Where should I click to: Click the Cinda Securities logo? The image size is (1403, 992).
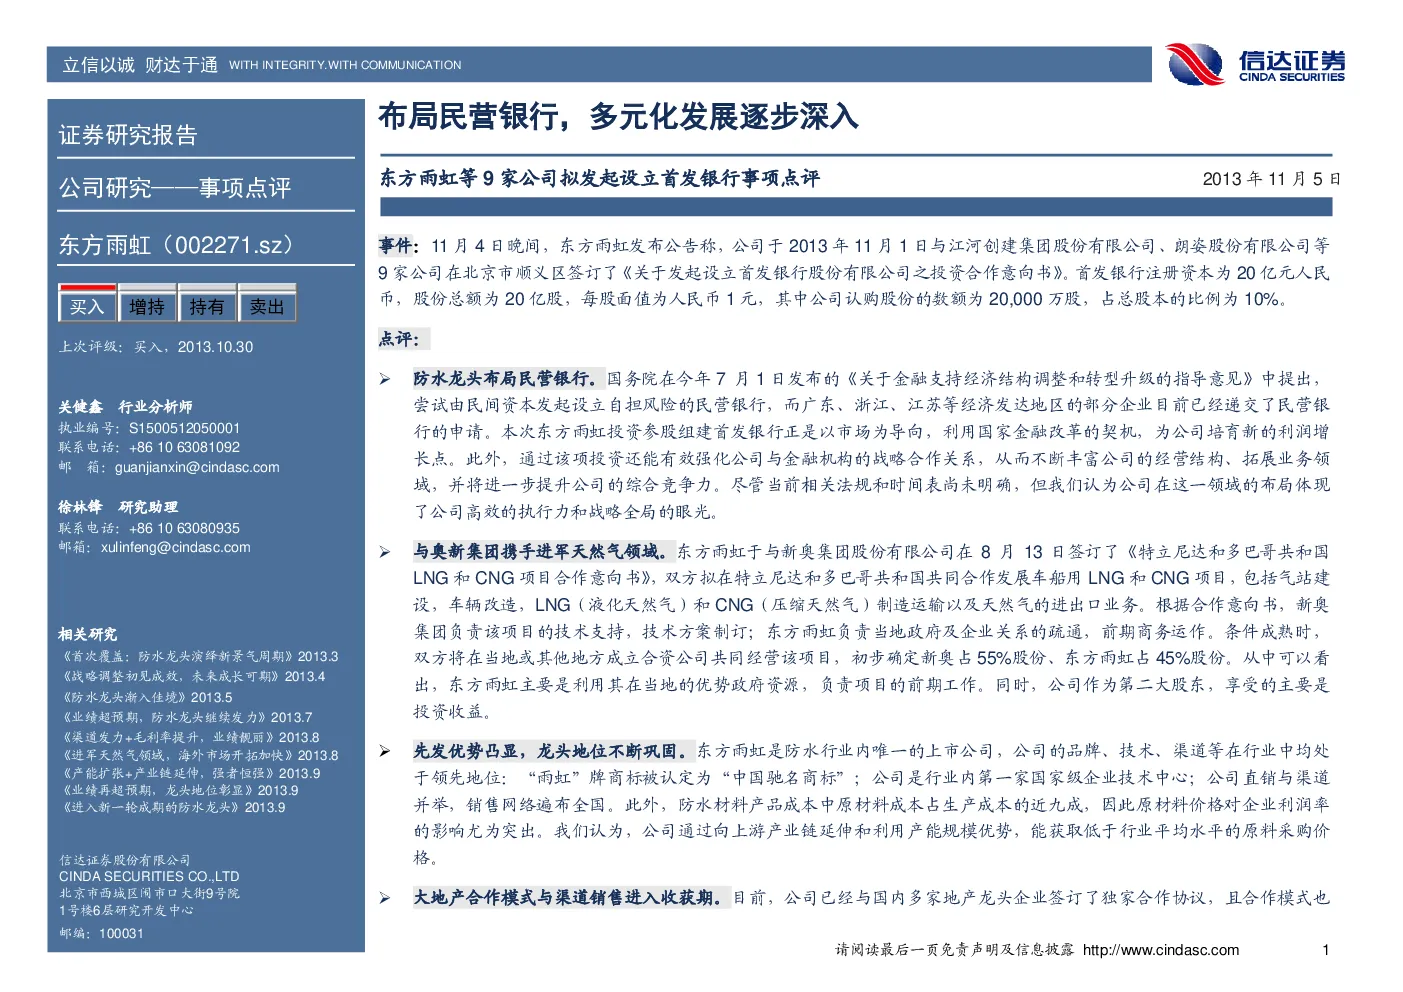pyautogui.click(x=1256, y=64)
